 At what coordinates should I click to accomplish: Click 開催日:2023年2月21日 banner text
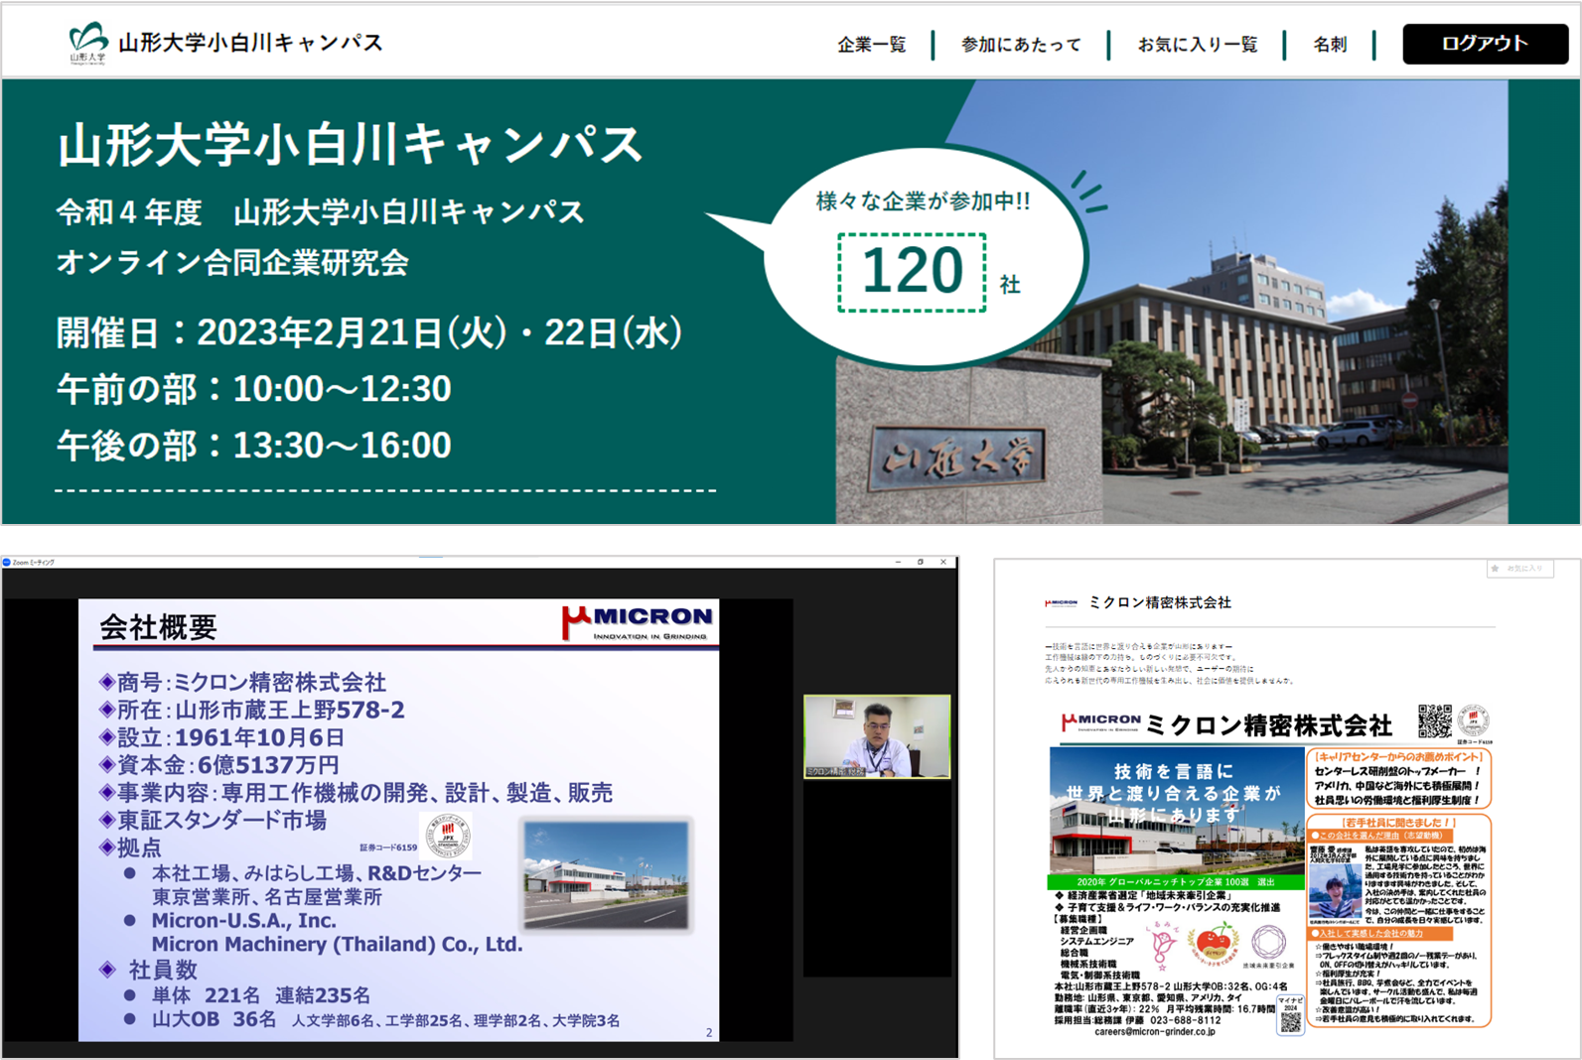click(x=369, y=333)
